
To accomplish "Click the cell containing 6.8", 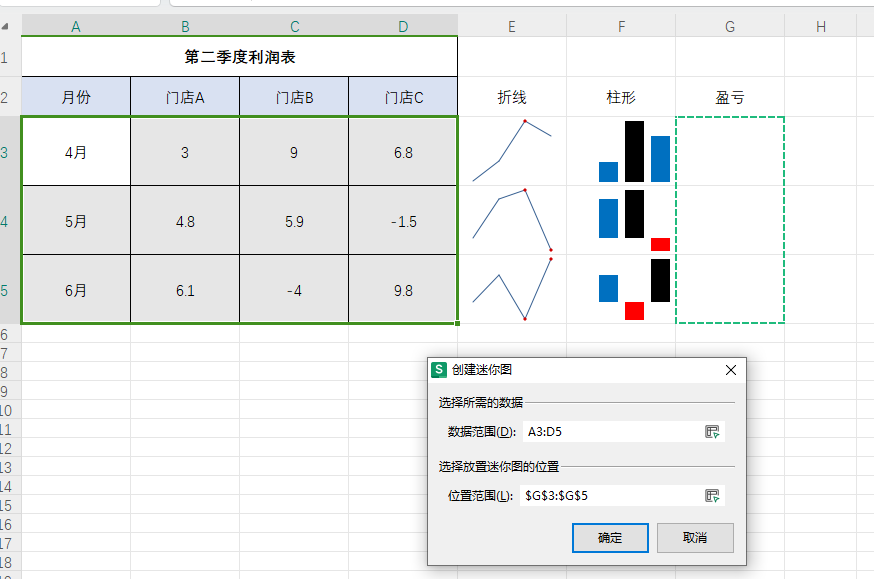I will click(x=404, y=152).
